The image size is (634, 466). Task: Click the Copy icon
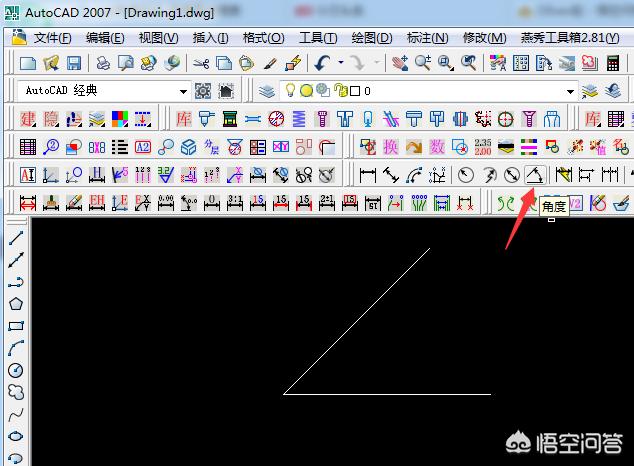click(x=224, y=63)
